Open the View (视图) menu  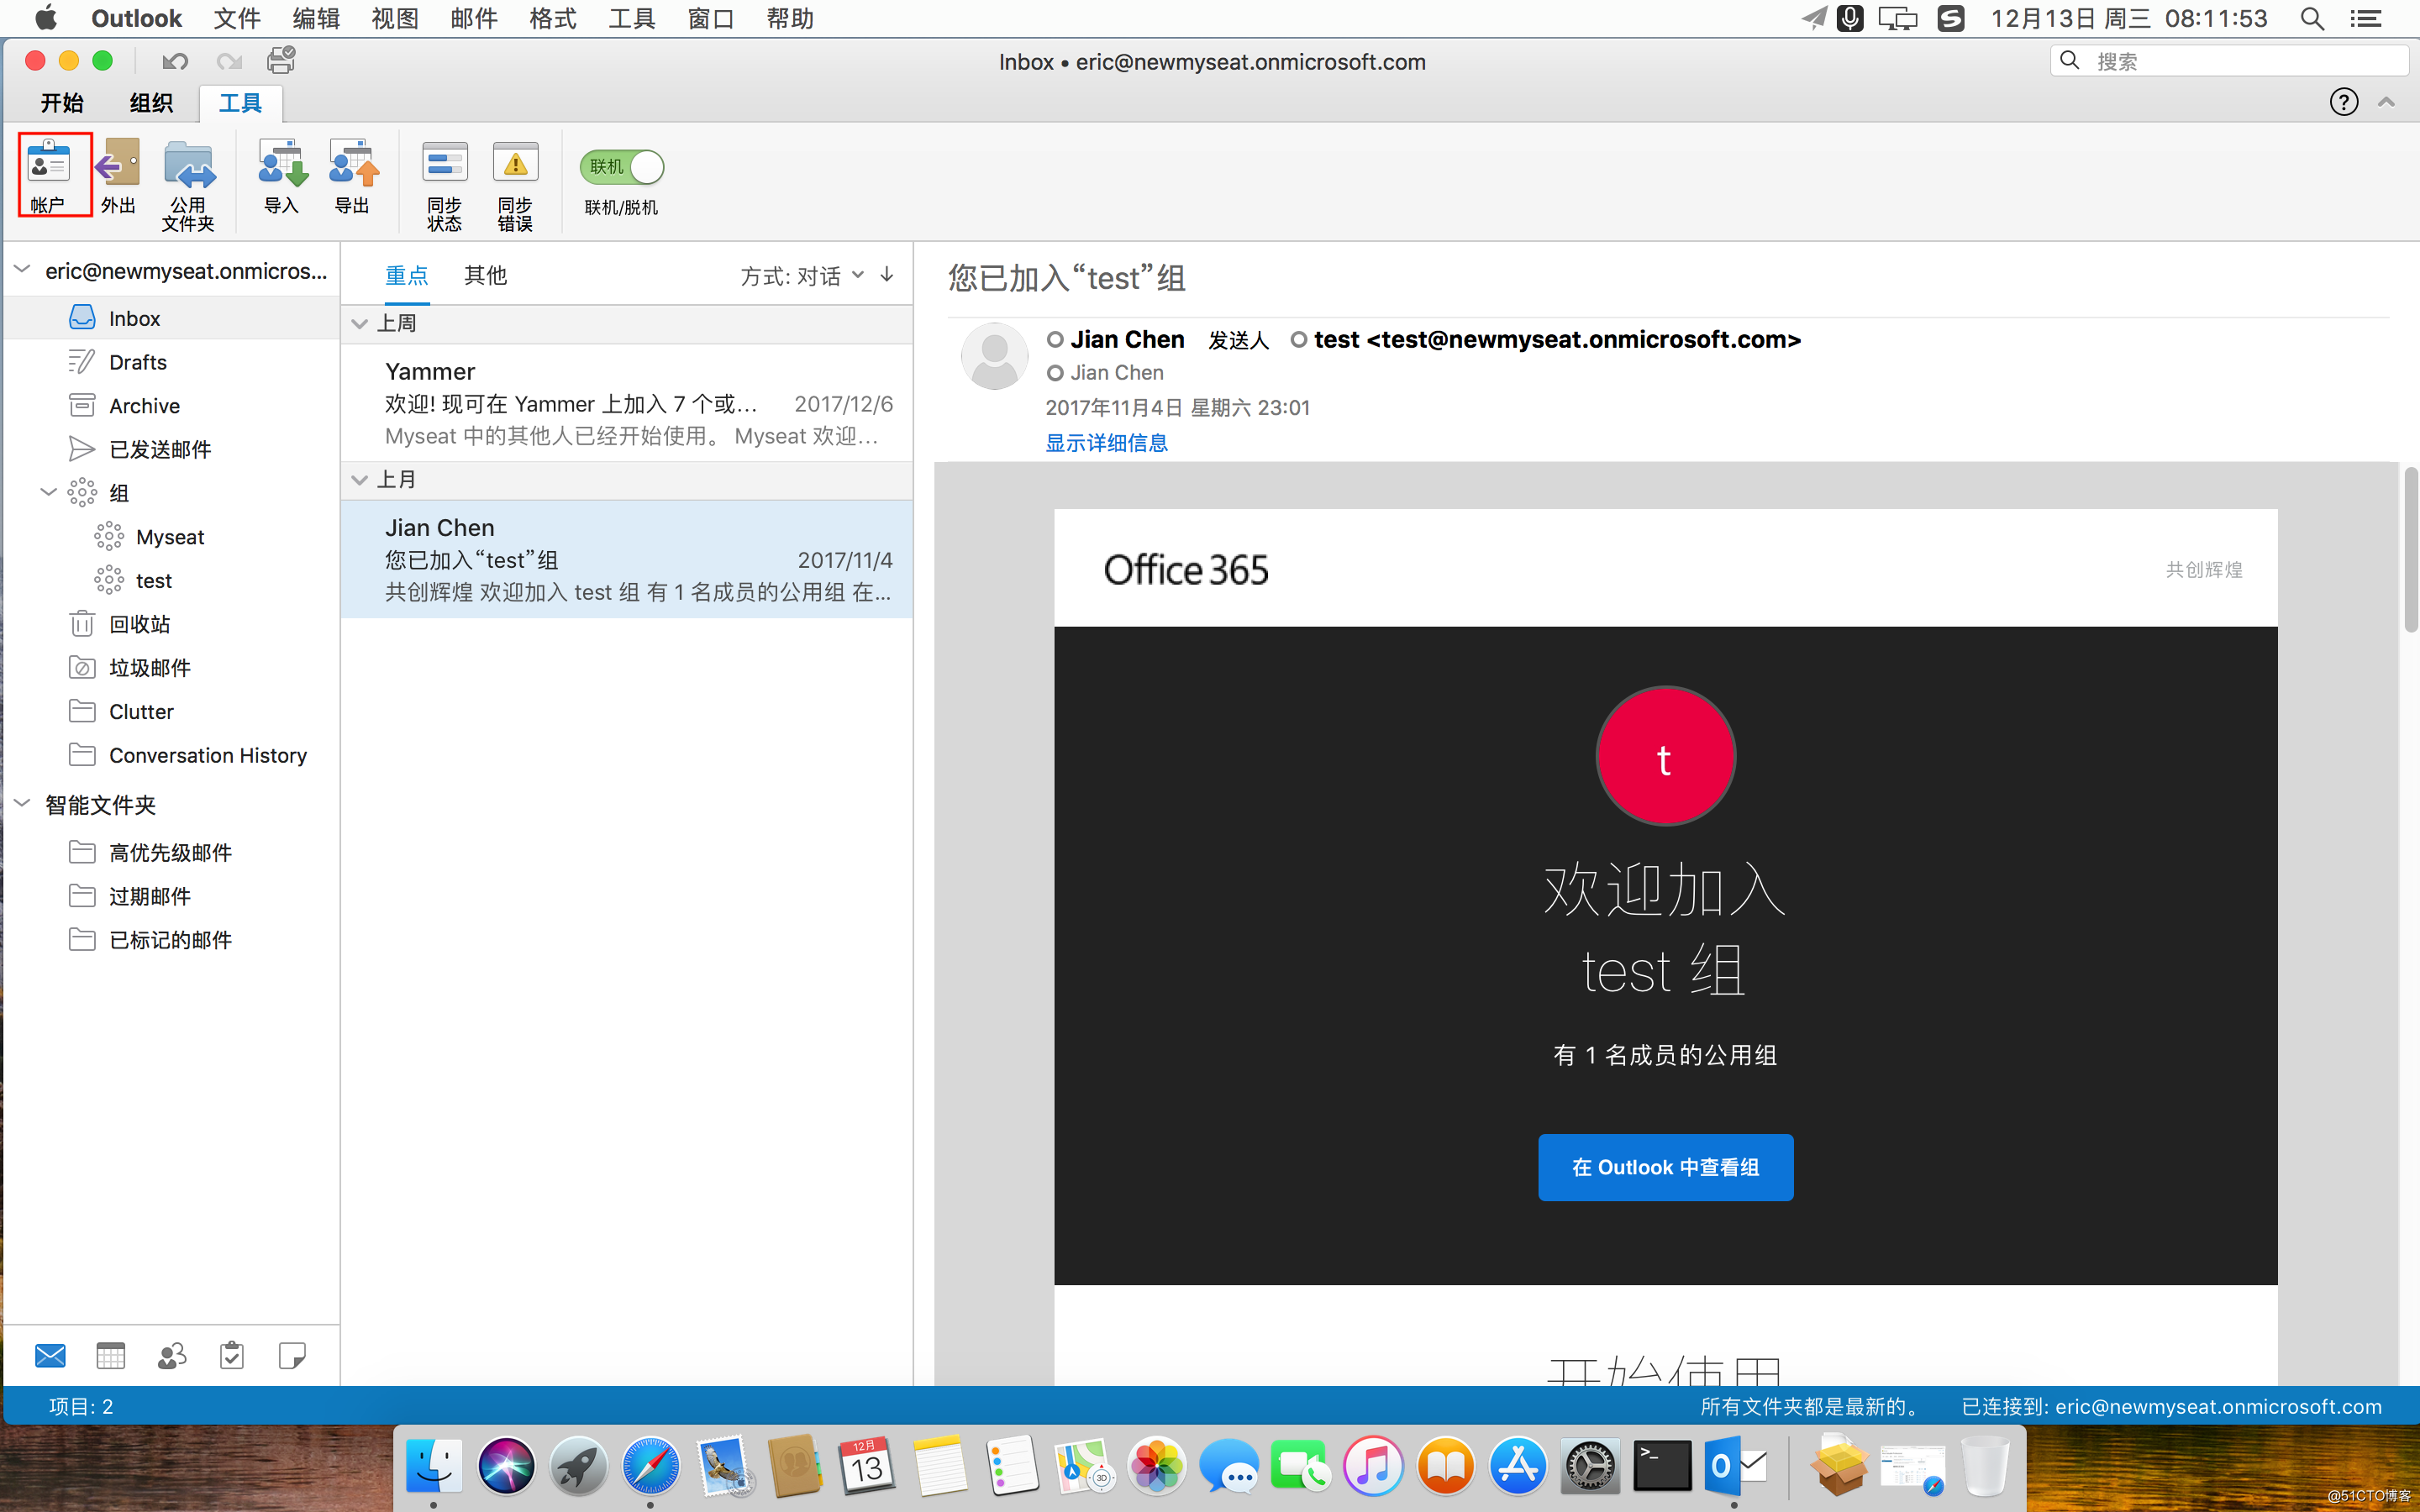(x=395, y=18)
